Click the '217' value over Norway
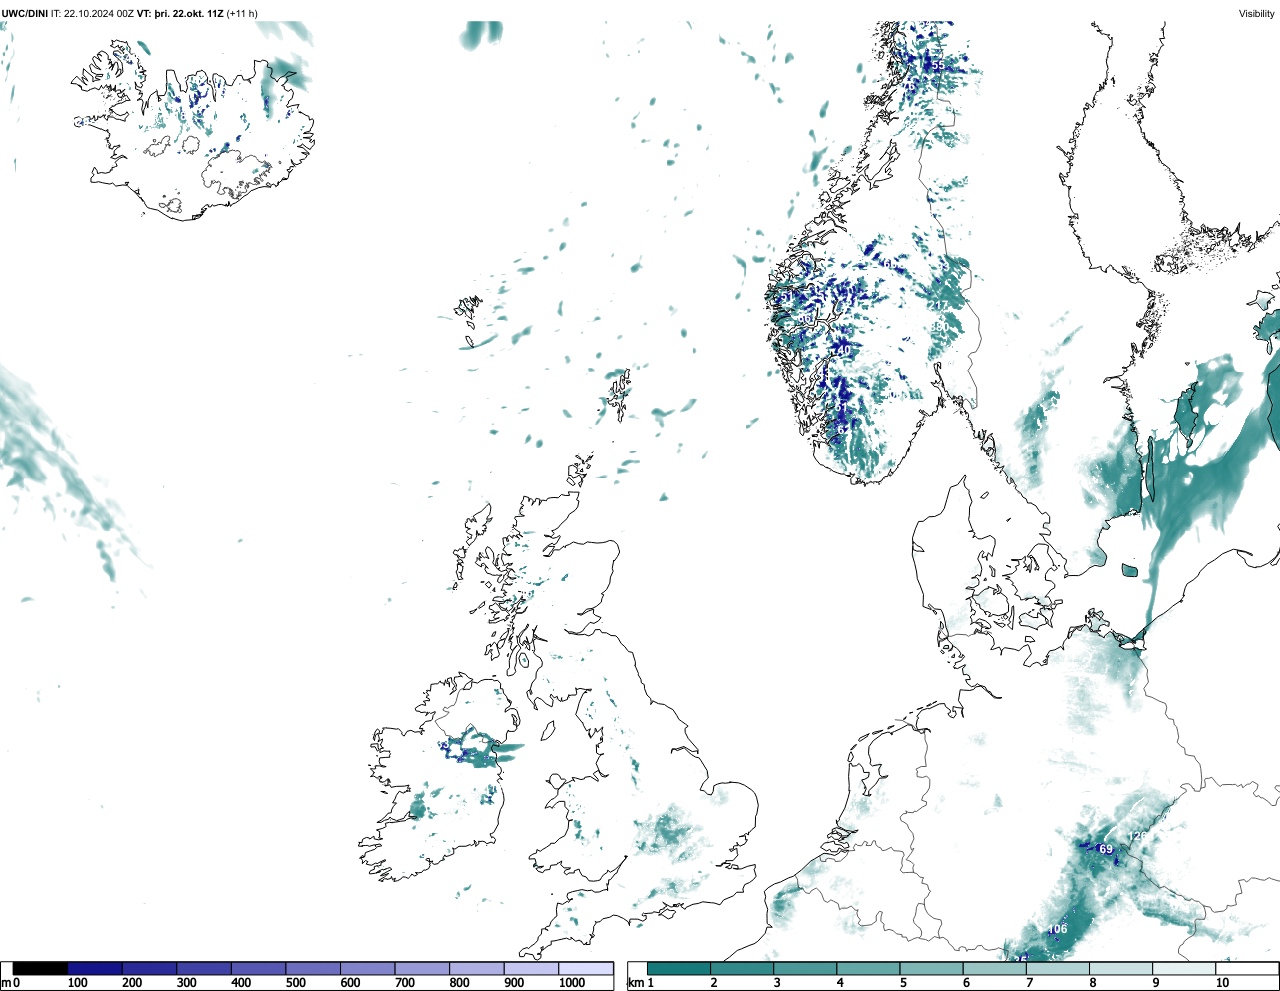 click(x=938, y=306)
